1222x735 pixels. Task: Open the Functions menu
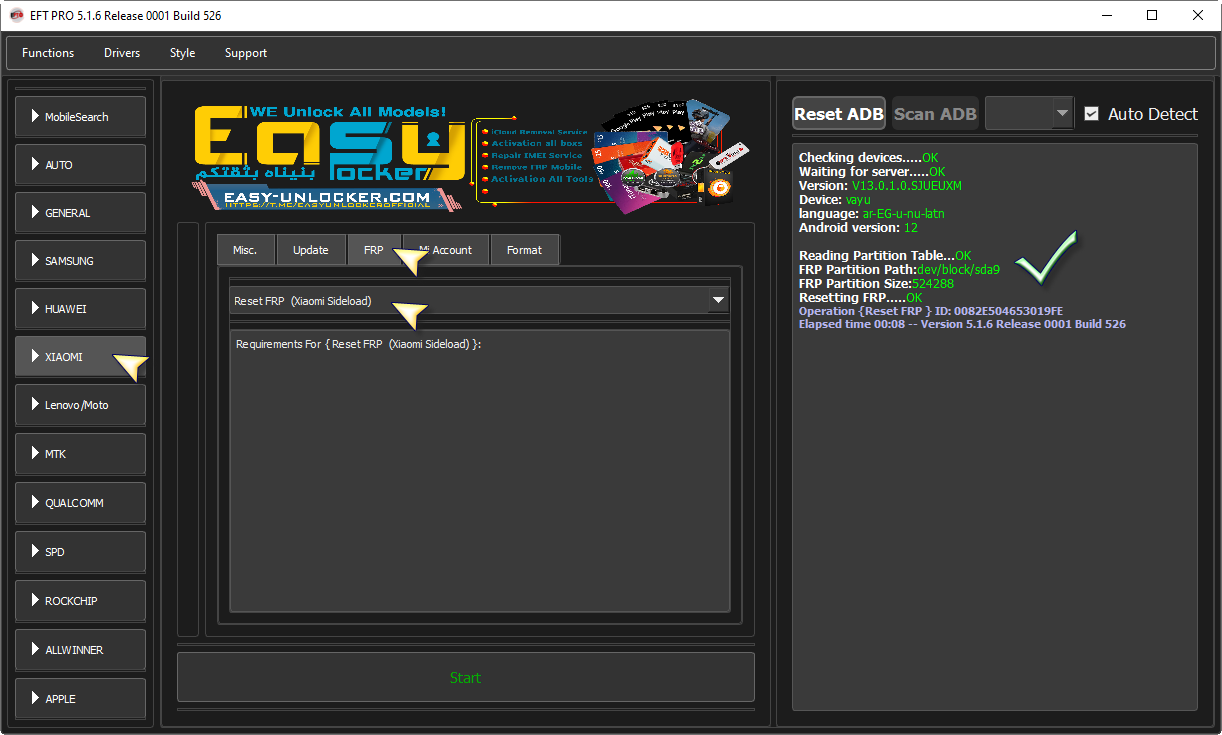point(48,53)
